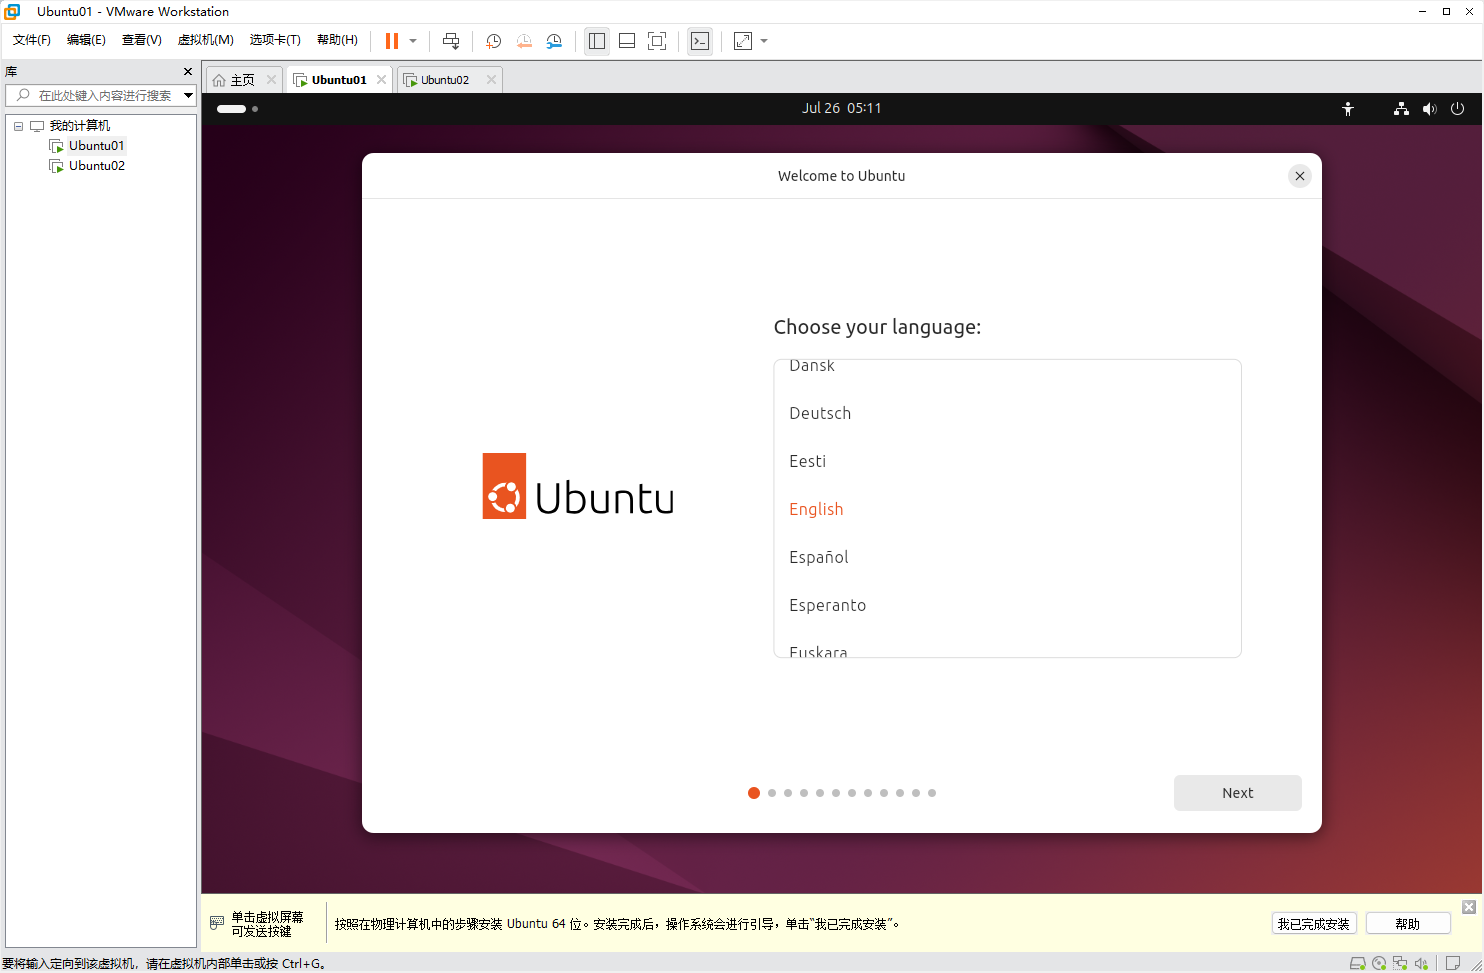
Task: Open the snapshot manager wrench-clock icon
Action: click(554, 41)
